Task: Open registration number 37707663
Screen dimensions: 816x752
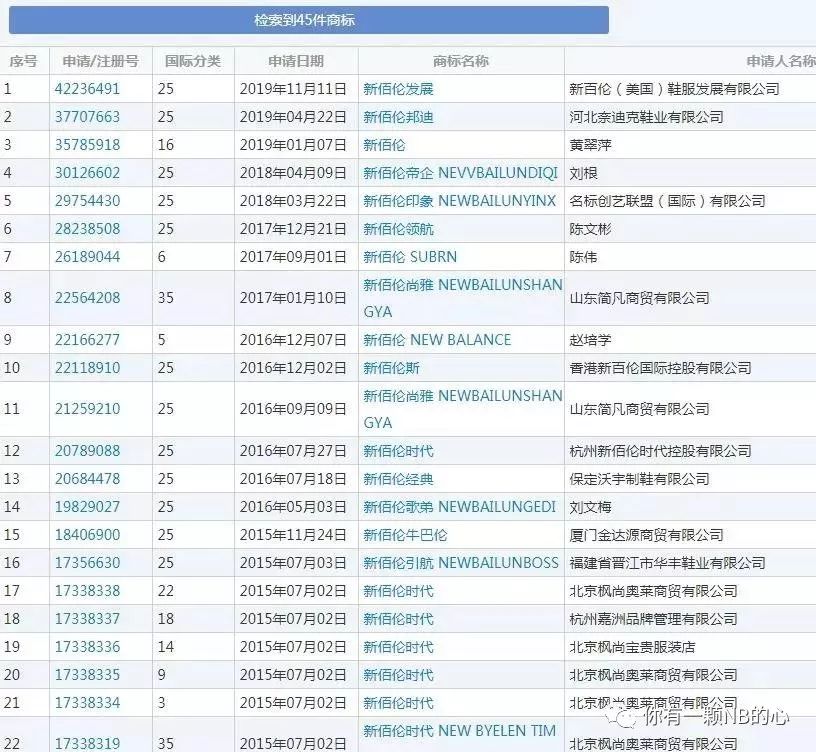Action: [87, 117]
